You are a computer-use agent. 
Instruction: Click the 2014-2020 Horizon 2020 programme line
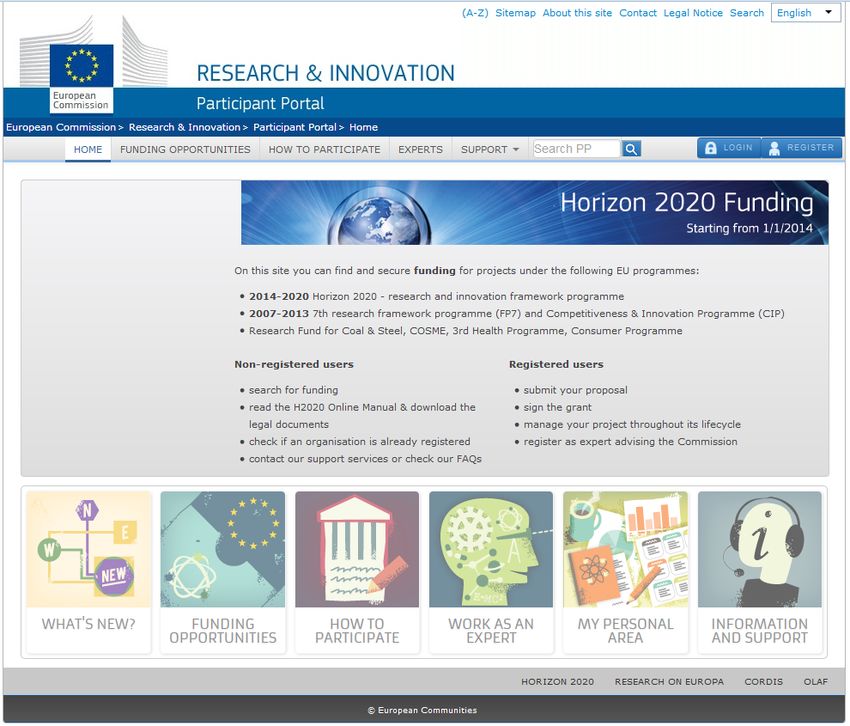(436, 297)
